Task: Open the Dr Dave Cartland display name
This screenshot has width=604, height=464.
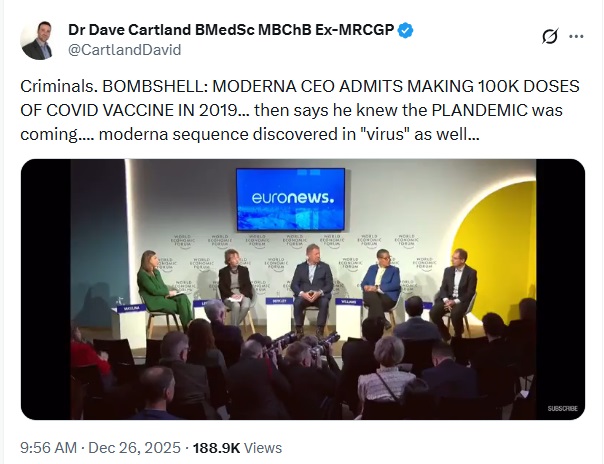Action: (x=228, y=30)
